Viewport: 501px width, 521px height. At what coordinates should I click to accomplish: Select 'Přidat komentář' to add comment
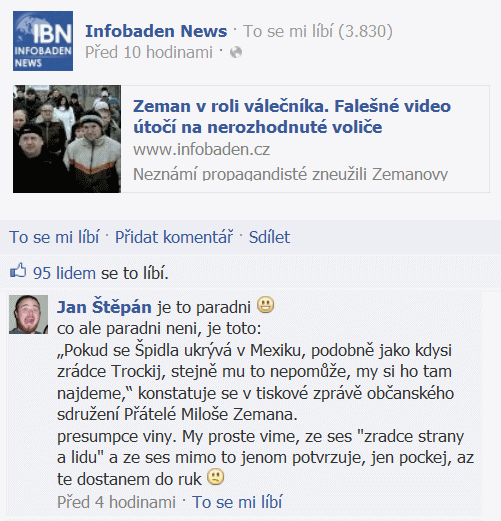(174, 237)
